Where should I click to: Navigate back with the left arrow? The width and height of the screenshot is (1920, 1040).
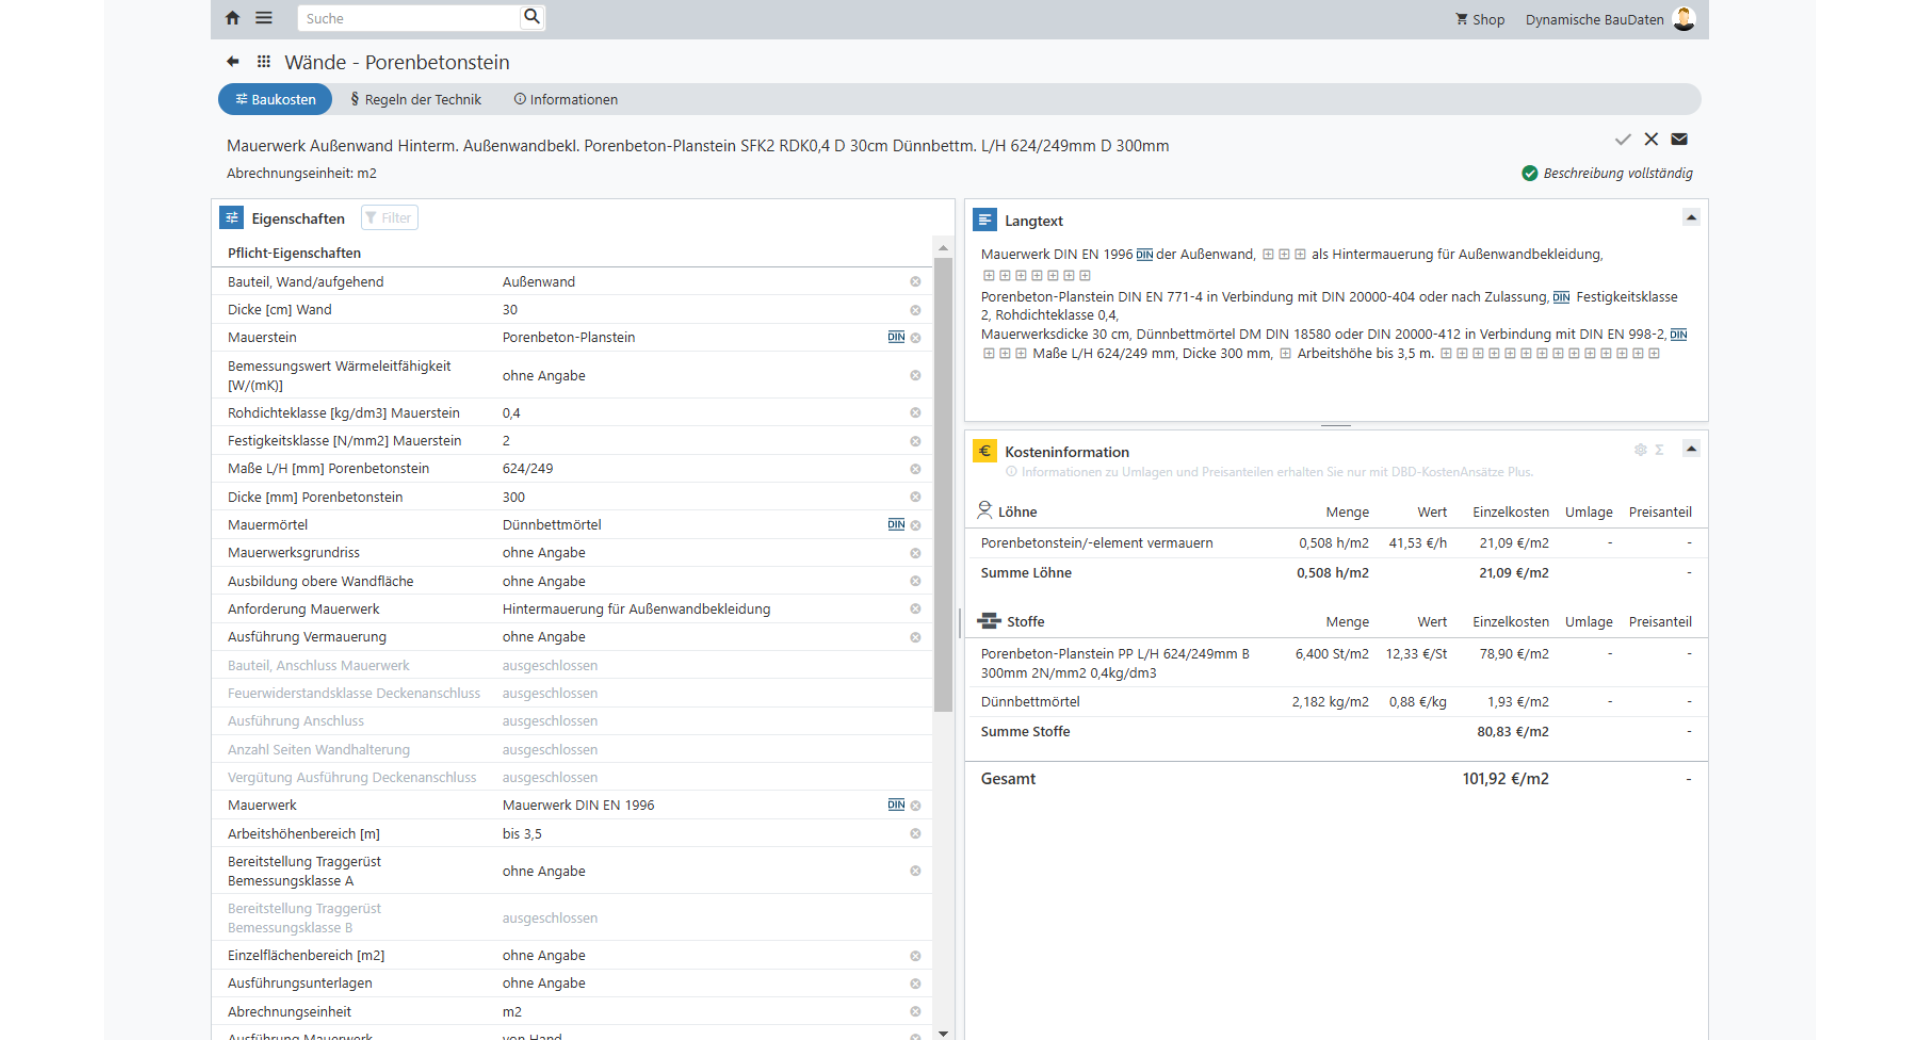[233, 62]
